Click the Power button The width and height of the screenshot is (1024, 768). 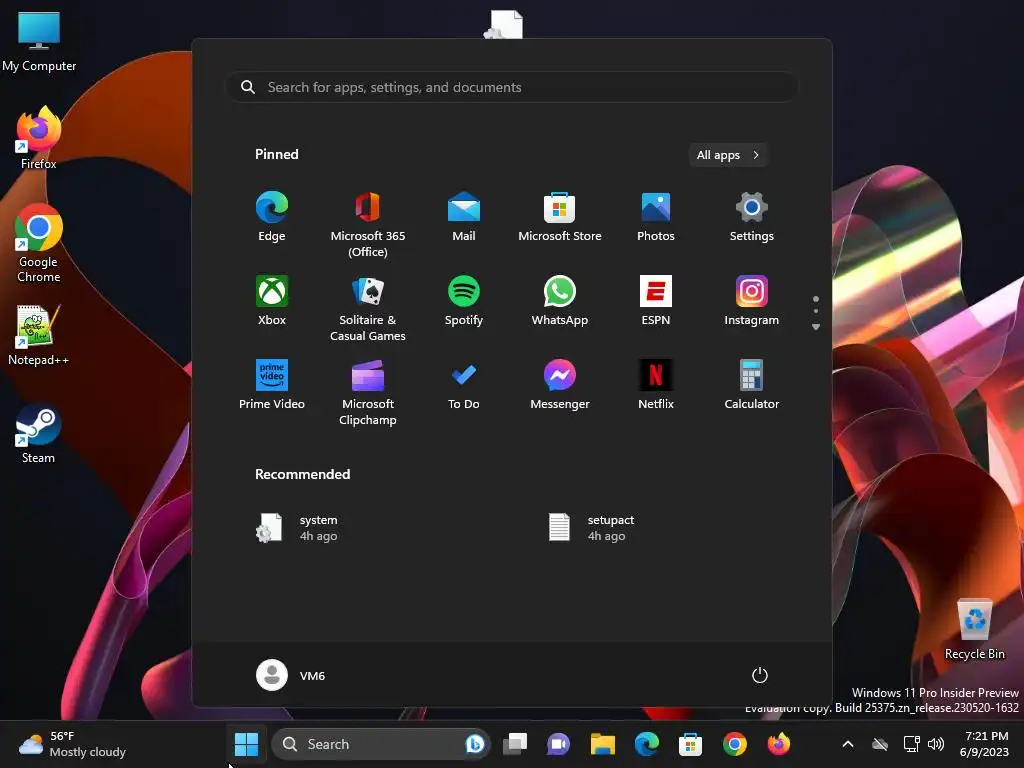point(760,675)
